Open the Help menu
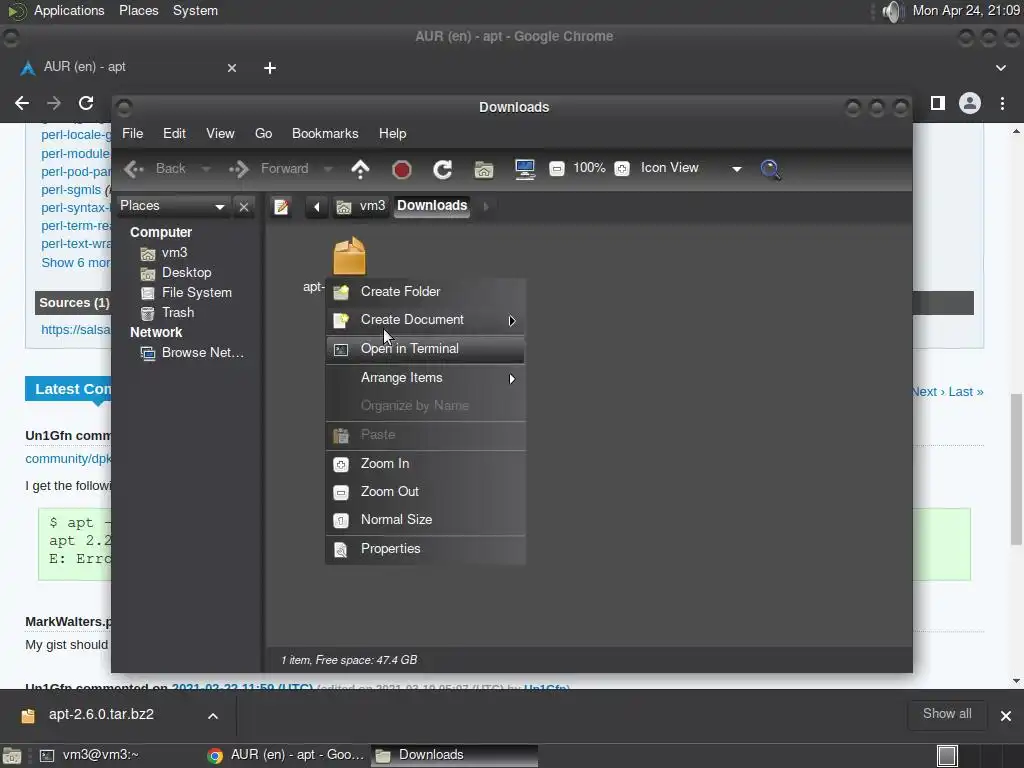This screenshot has width=1024, height=768. (x=392, y=133)
